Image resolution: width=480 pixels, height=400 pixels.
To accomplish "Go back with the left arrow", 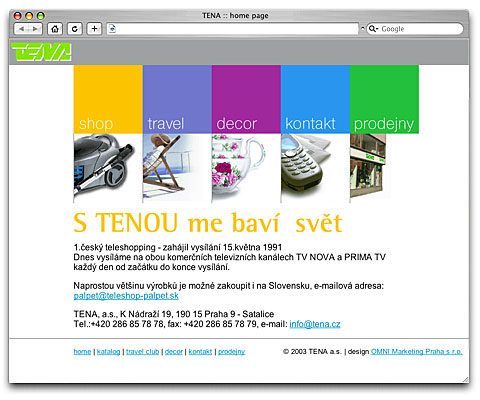I will coord(21,29).
